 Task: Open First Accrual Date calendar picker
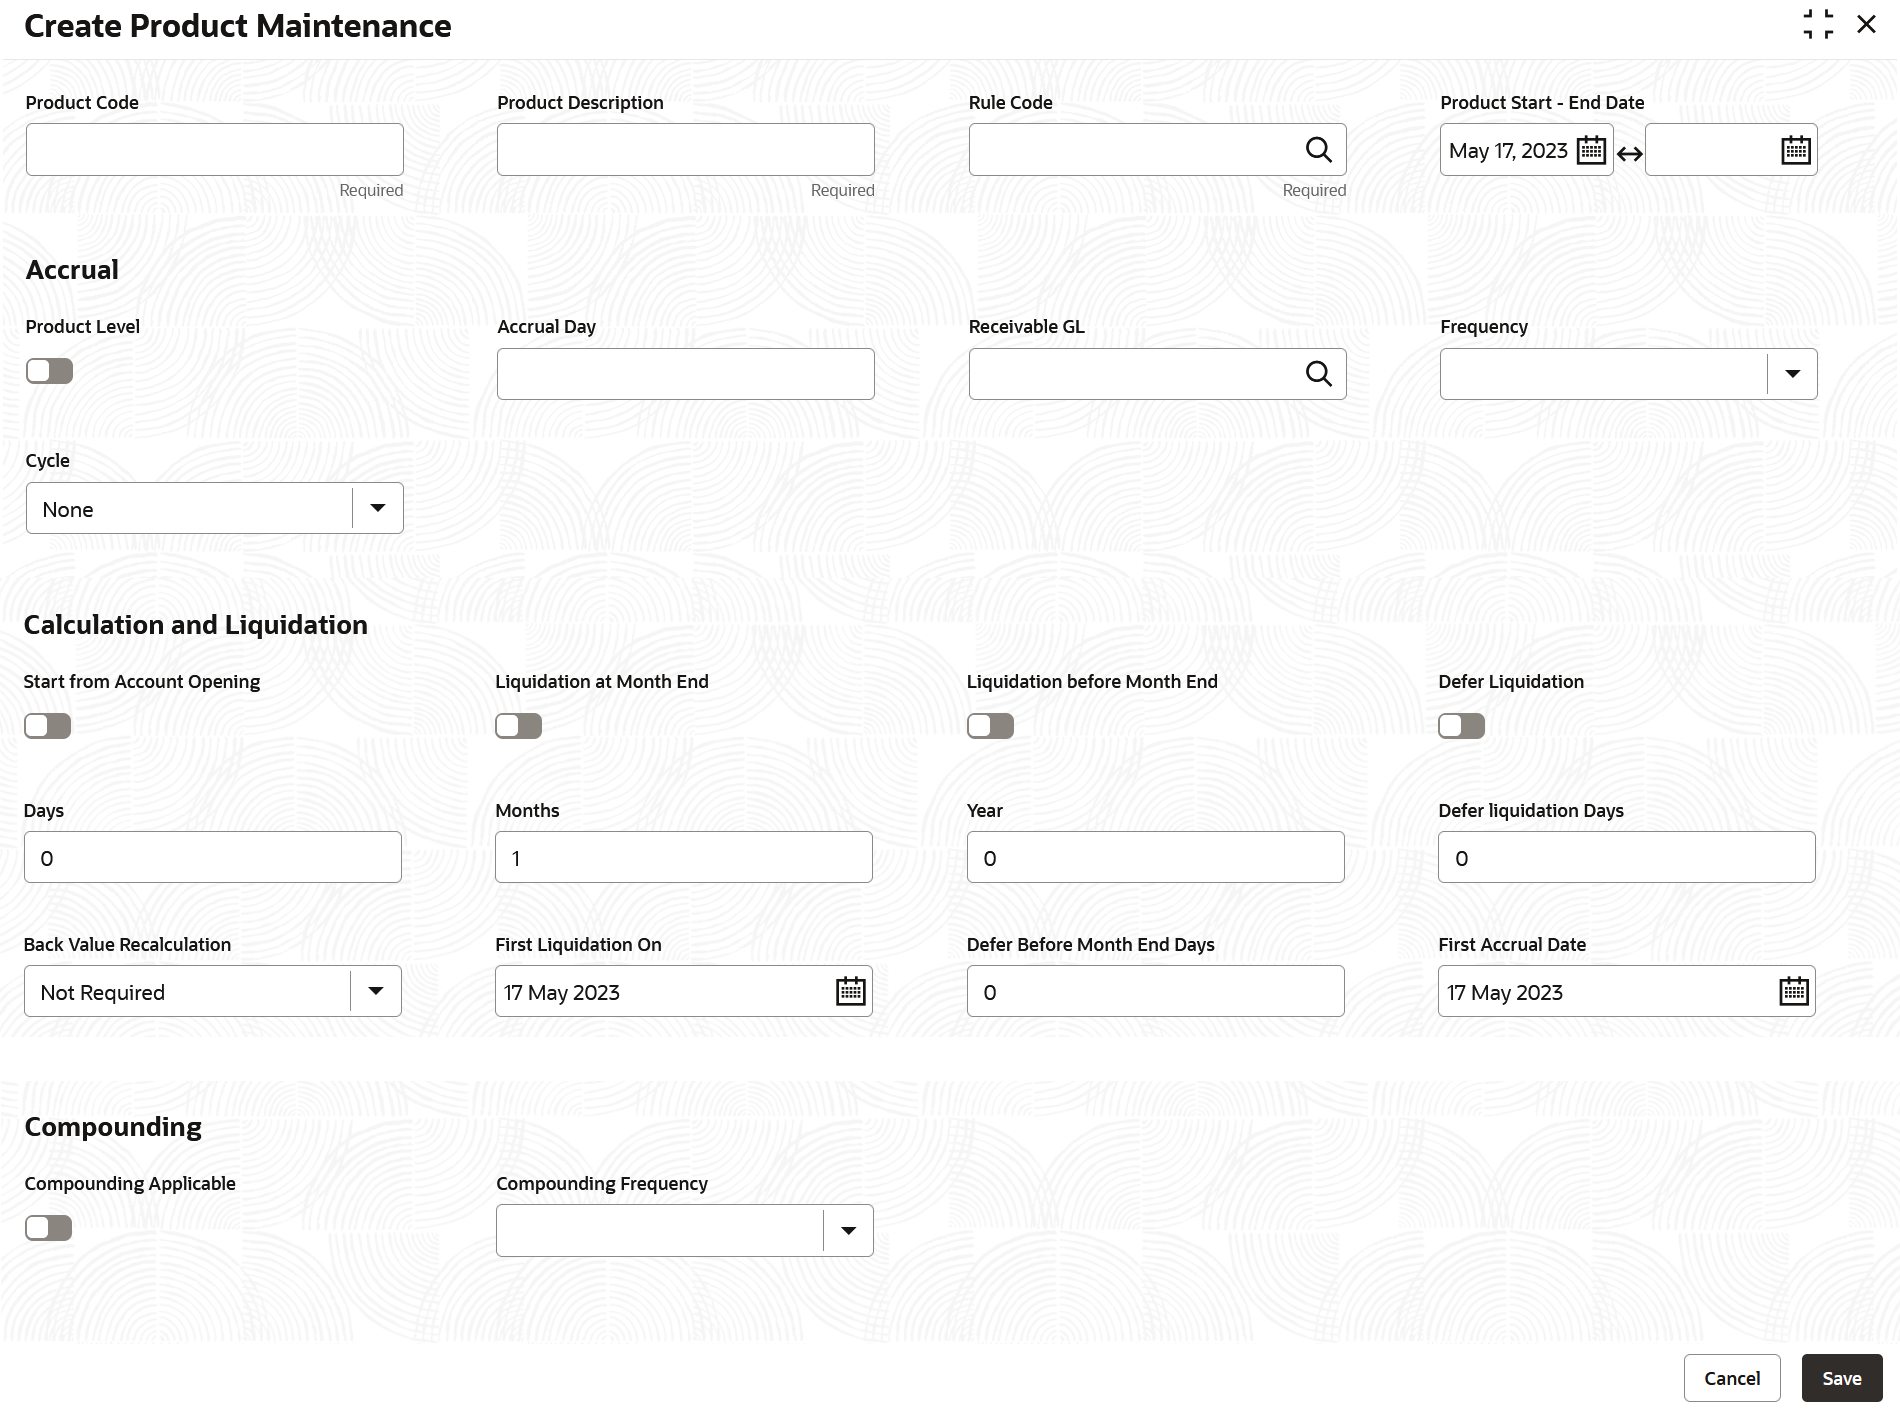[x=1793, y=991]
